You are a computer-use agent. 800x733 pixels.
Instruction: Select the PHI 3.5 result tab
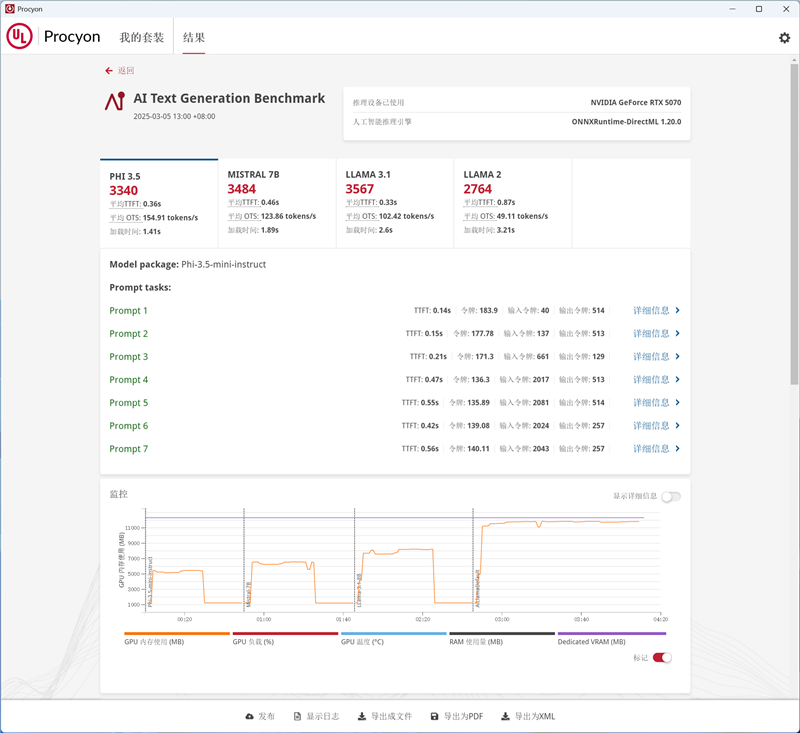[x=159, y=204]
